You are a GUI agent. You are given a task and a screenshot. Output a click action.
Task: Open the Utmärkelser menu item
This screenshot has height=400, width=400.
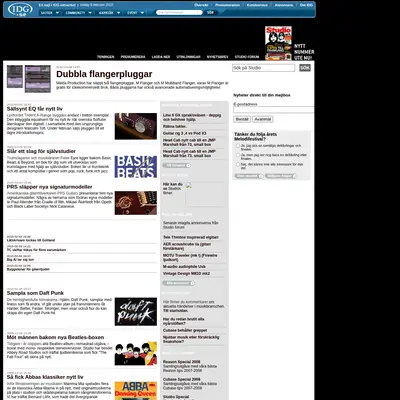click(x=188, y=57)
